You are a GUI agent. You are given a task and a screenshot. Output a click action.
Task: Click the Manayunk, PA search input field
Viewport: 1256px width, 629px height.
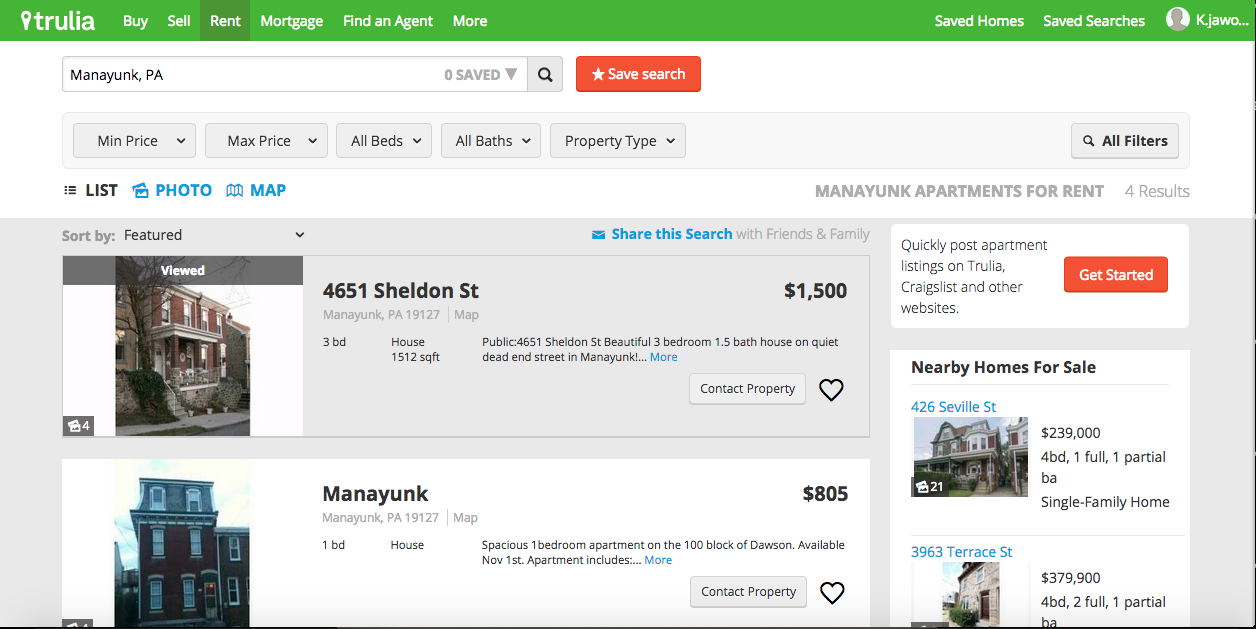(250, 74)
